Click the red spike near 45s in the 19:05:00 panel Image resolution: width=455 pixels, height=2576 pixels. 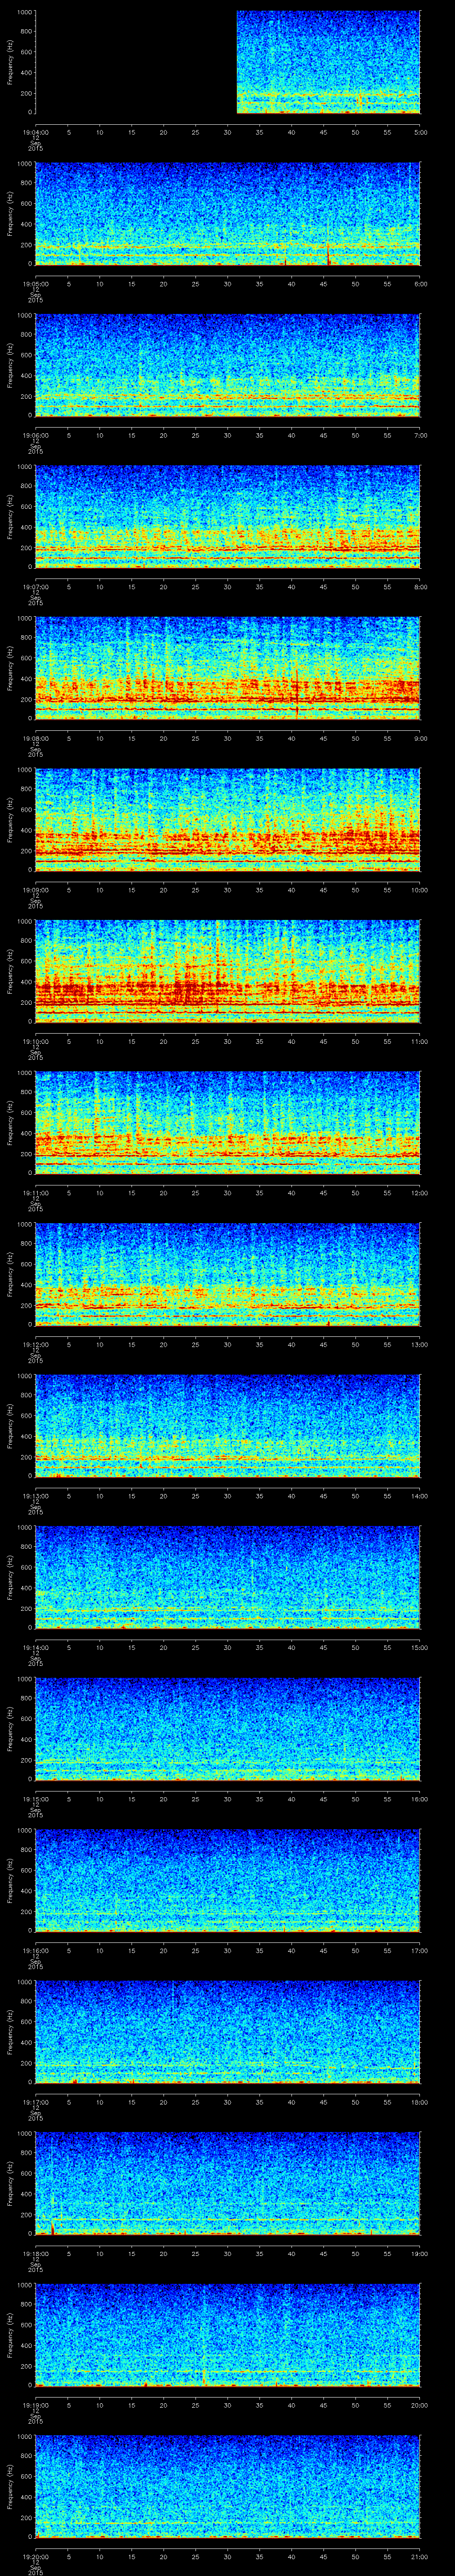[x=327, y=255]
